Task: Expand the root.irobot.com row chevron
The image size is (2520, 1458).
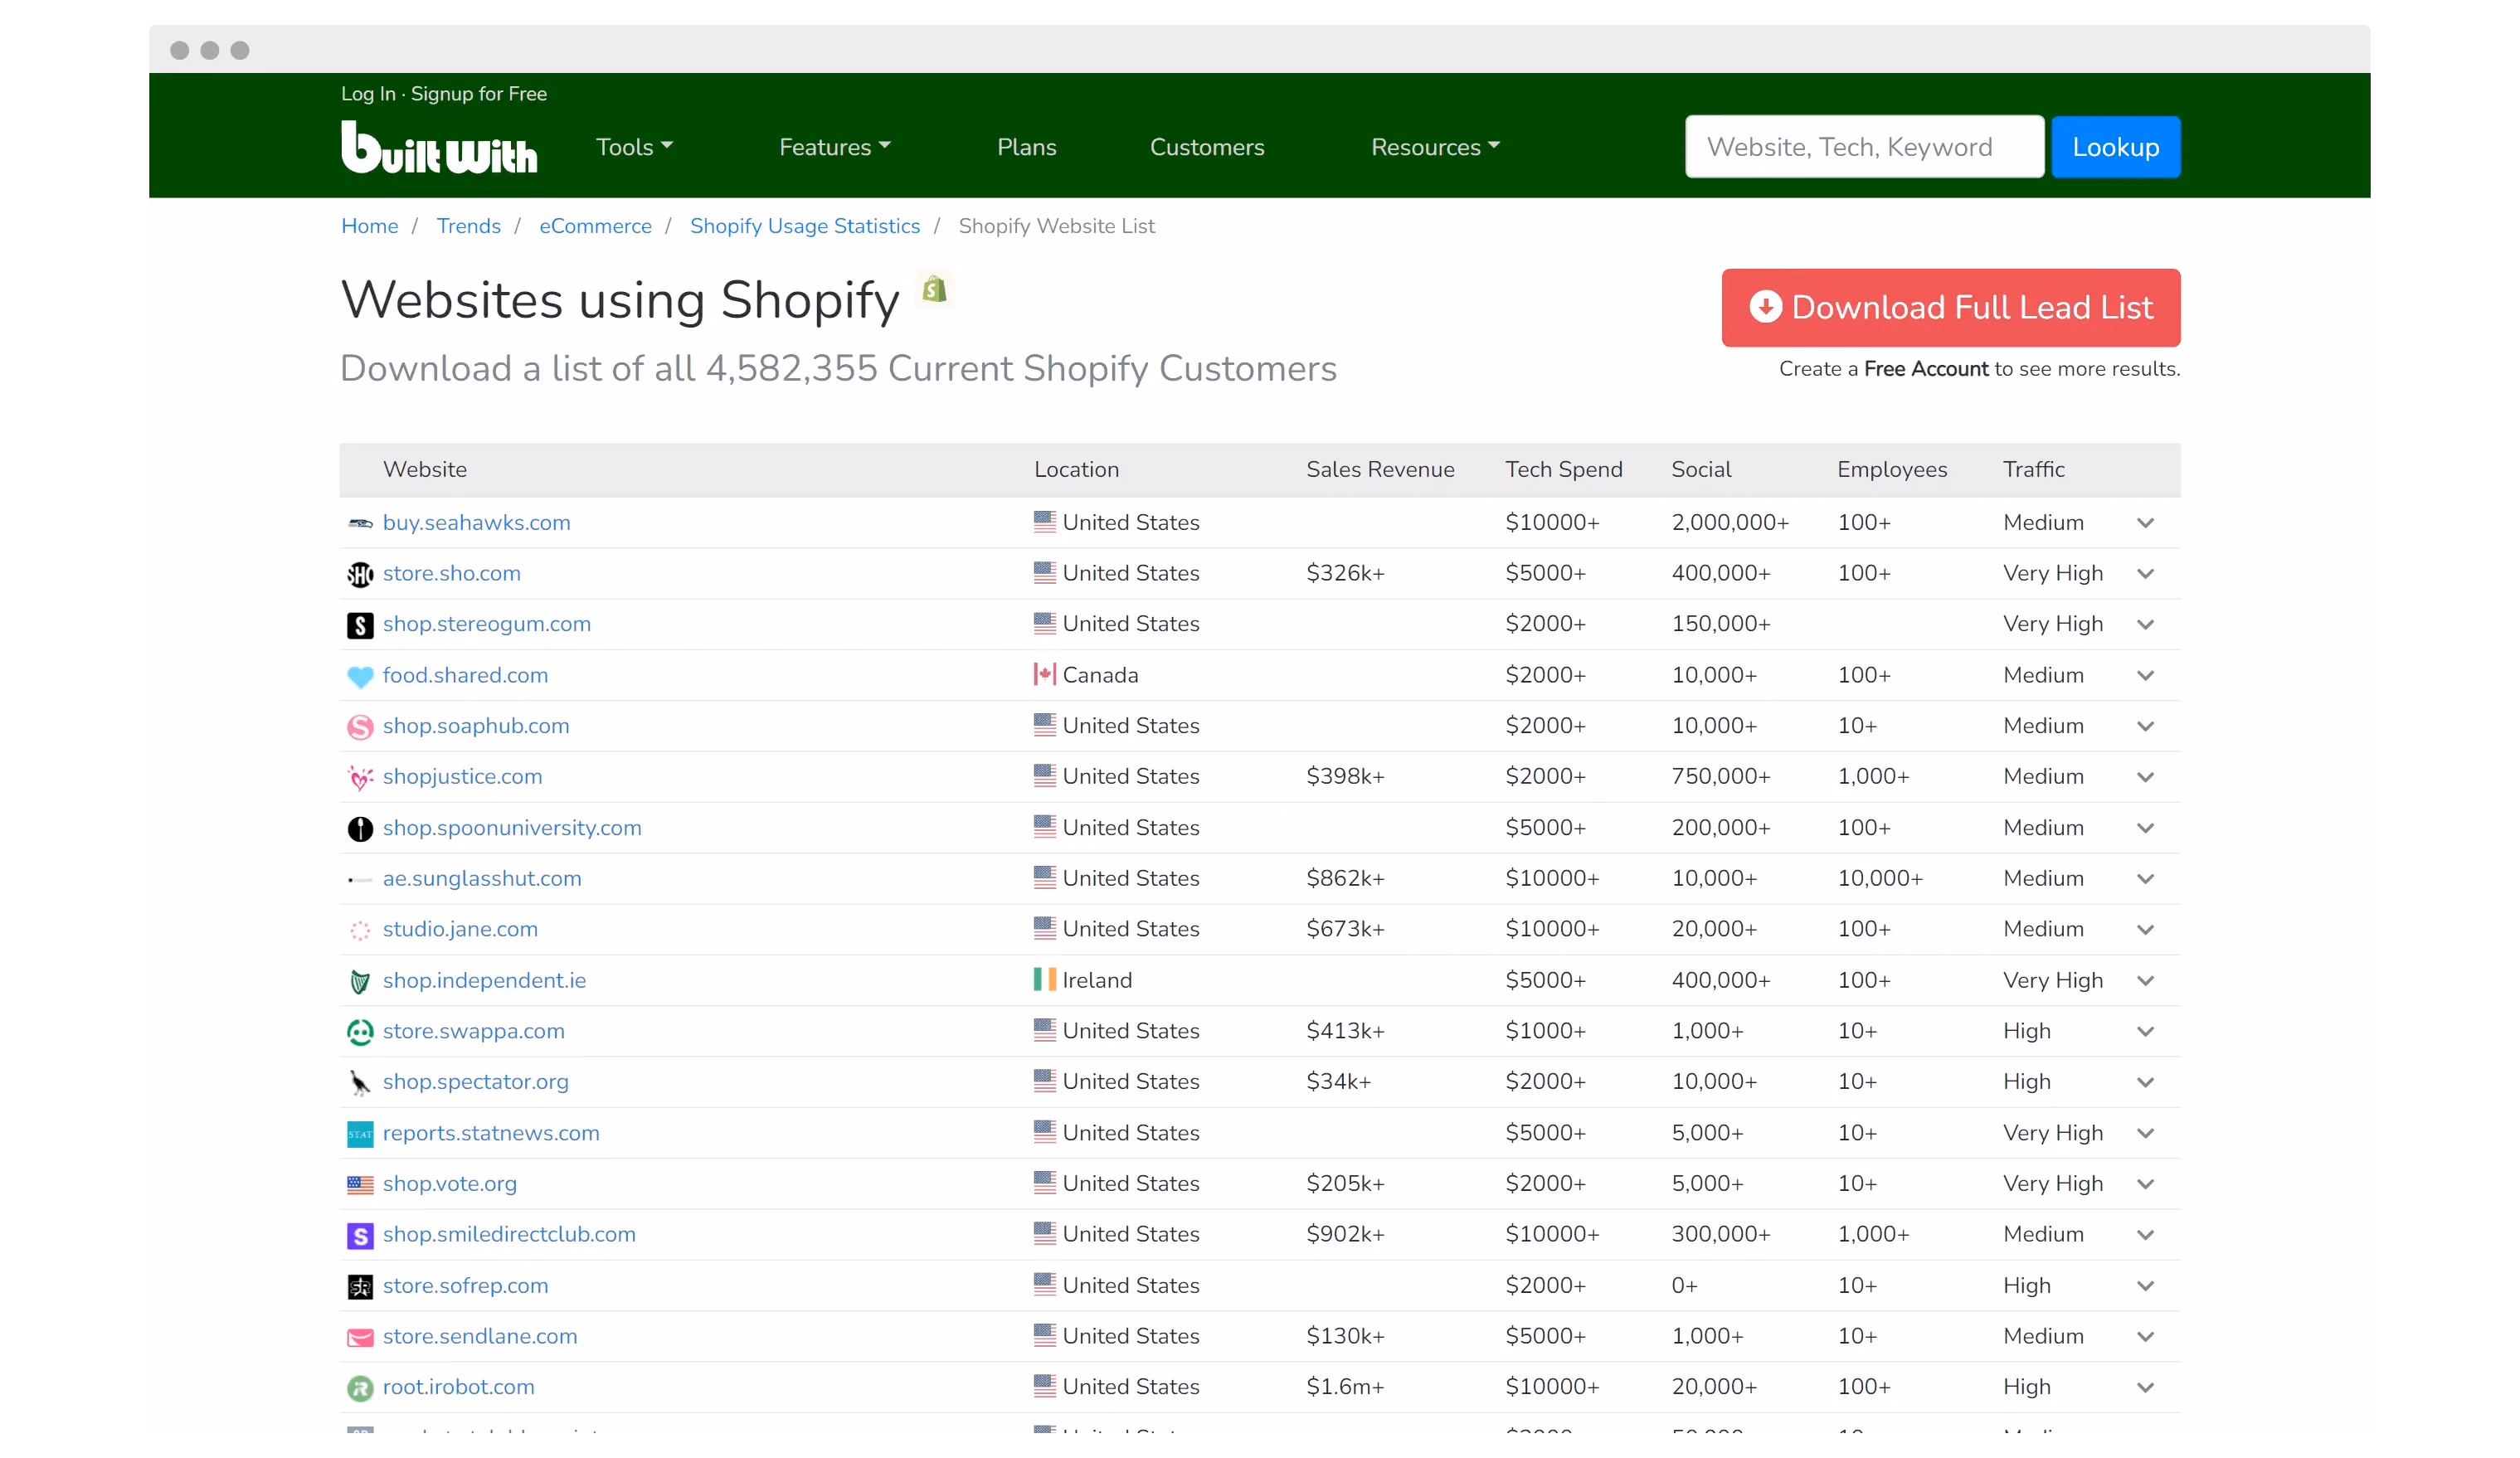Action: [x=2145, y=1388]
